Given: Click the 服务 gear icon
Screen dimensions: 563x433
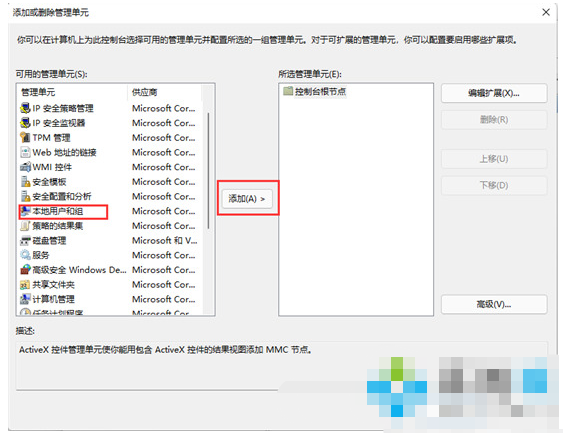Looking at the screenshot, I should tap(25, 255).
